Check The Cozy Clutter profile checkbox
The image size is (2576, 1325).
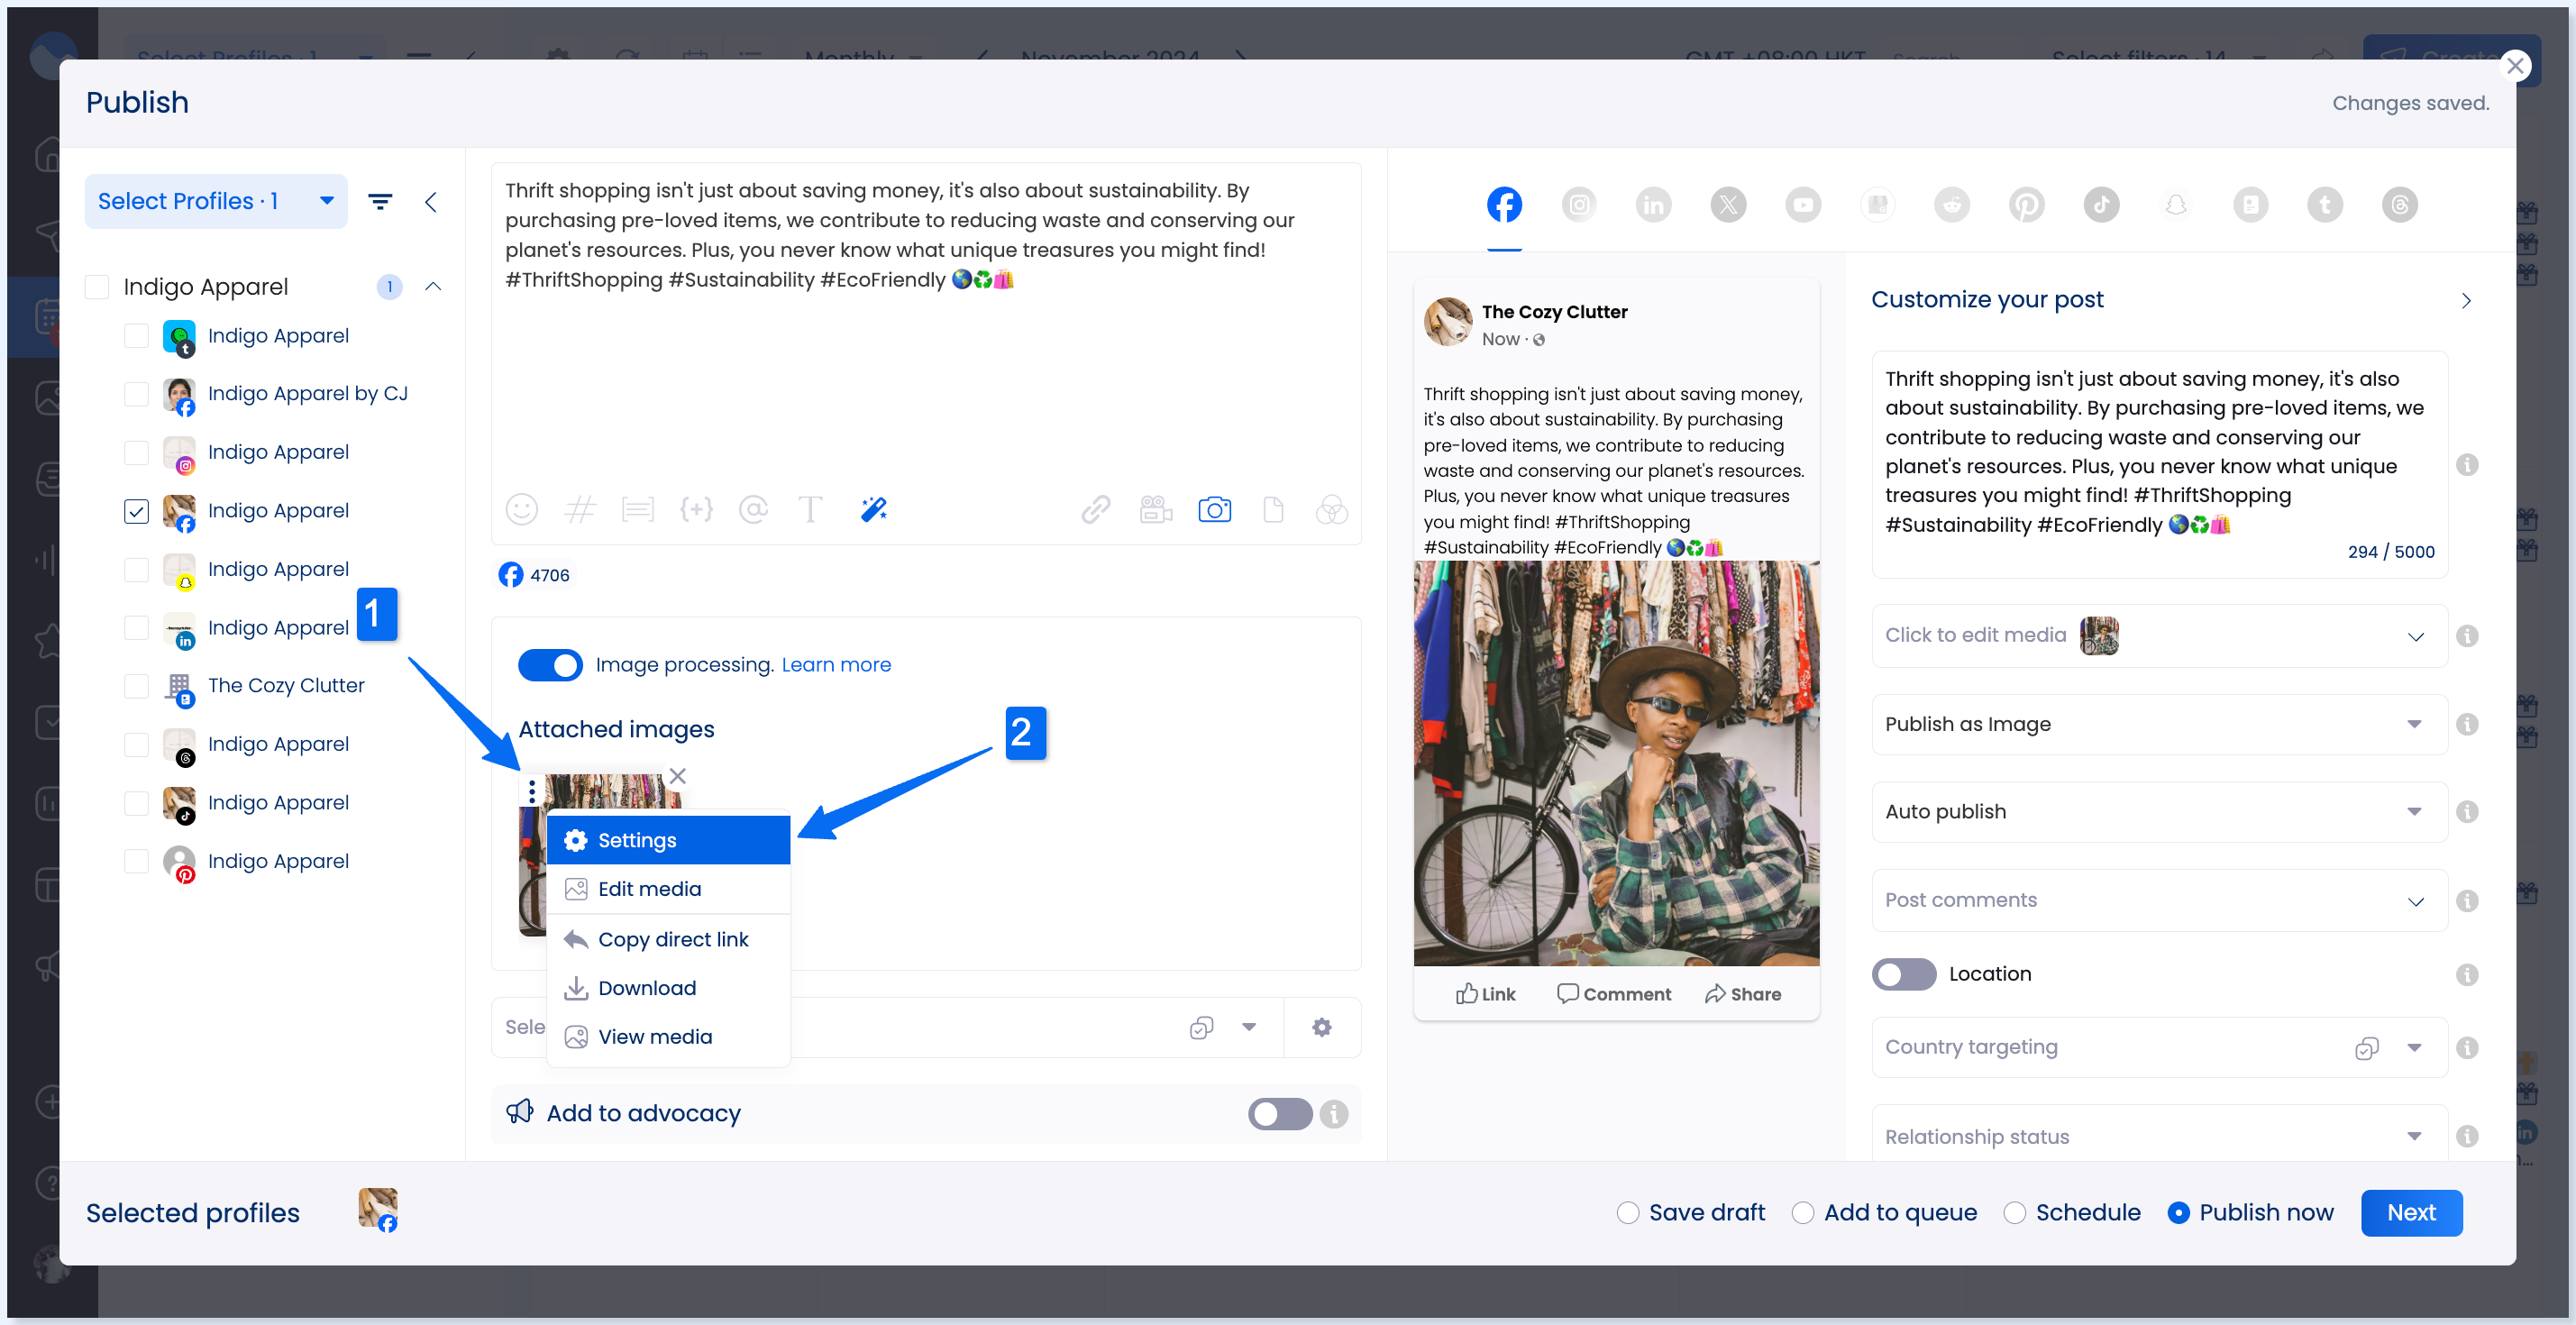click(x=136, y=686)
